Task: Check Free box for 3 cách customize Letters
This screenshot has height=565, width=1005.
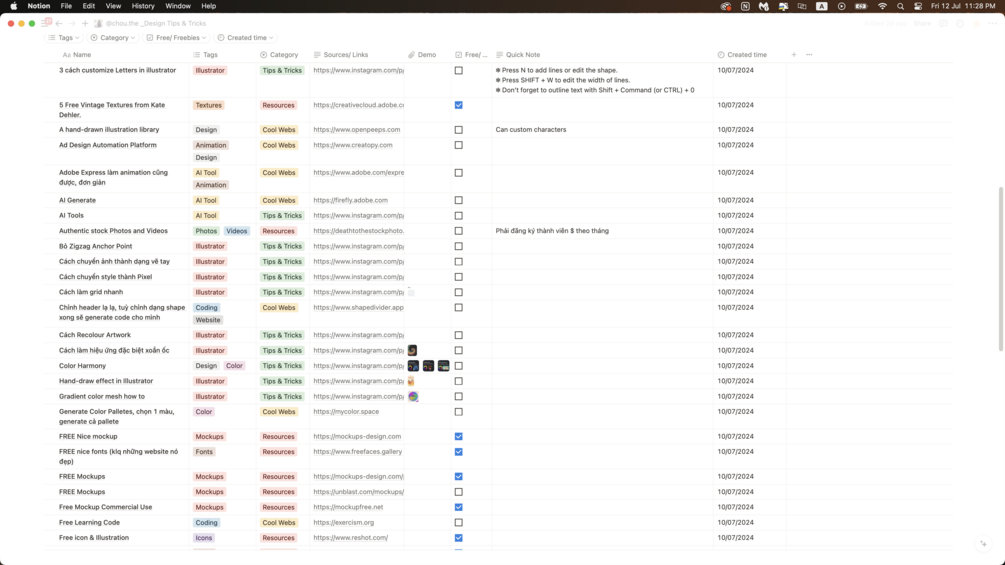Action: click(x=458, y=70)
